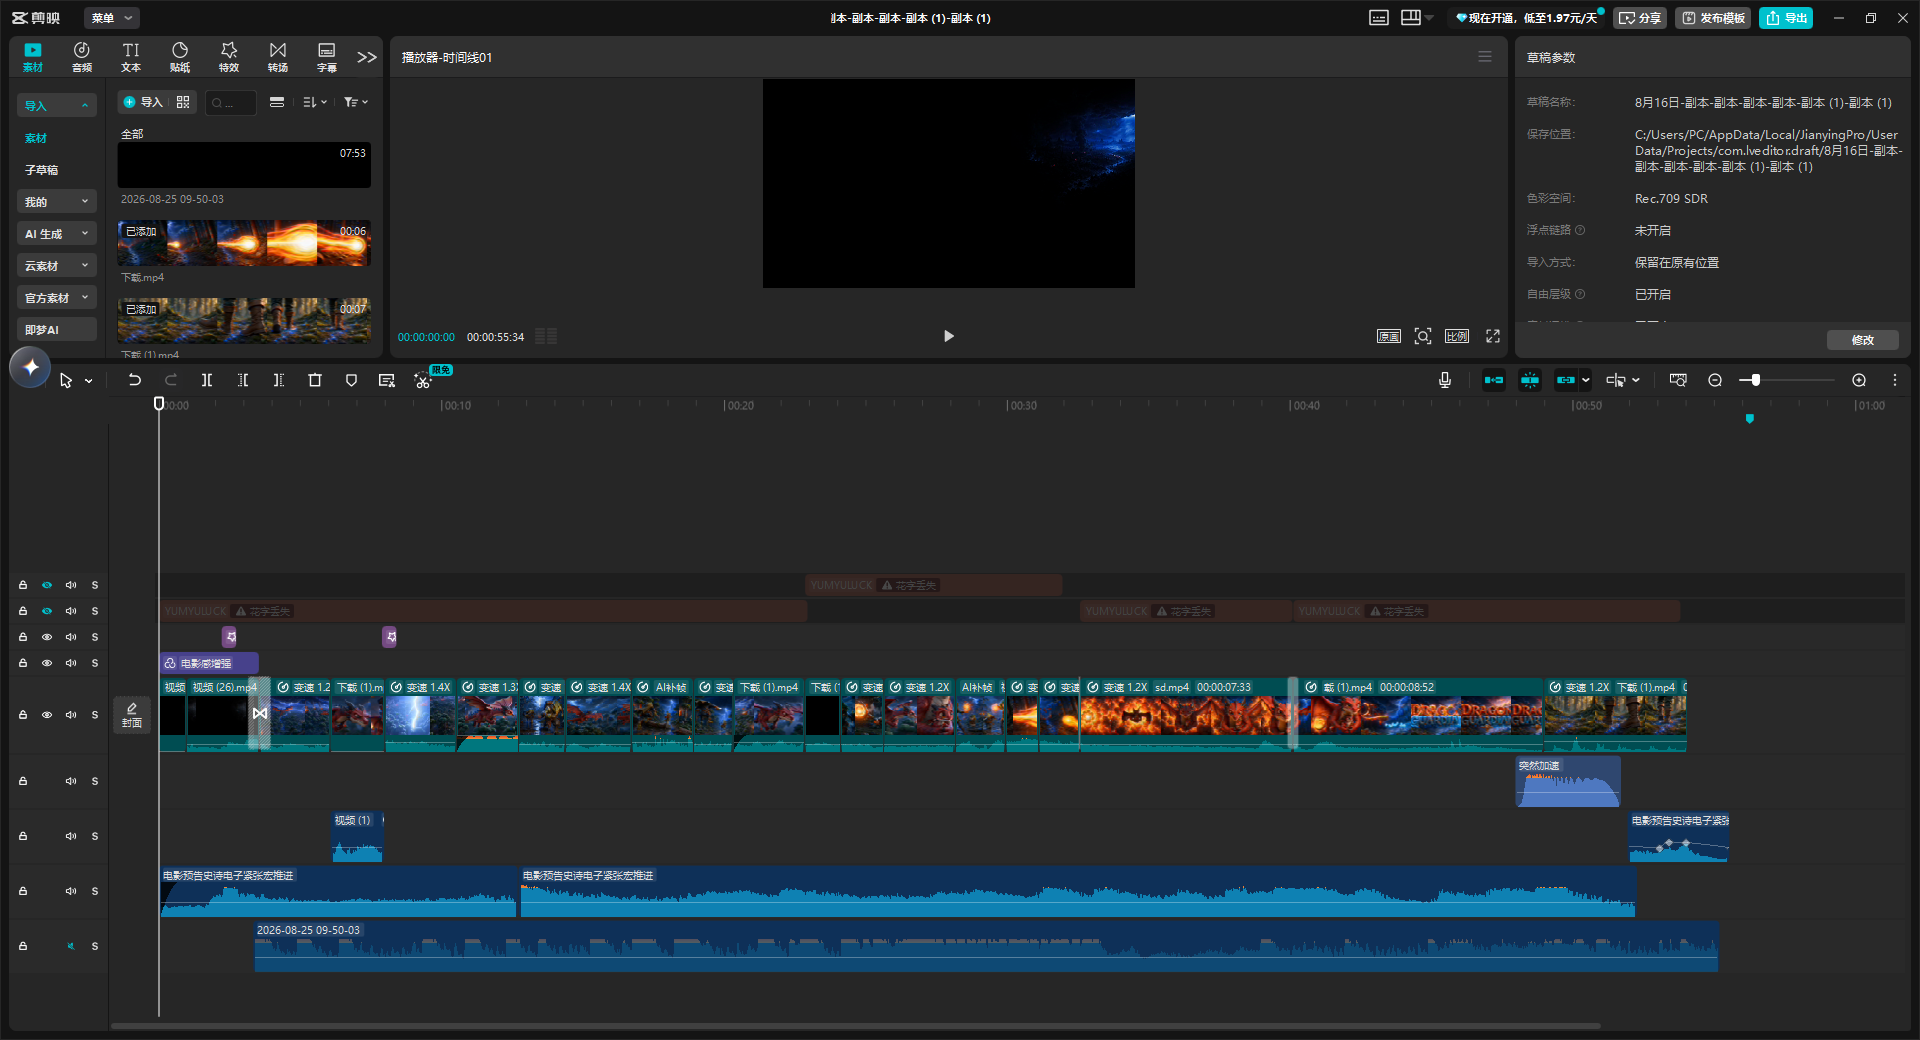This screenshot has height=1040, width=1920.
Task: Open the AI assistant sparkle button
Action: [30, 367]
